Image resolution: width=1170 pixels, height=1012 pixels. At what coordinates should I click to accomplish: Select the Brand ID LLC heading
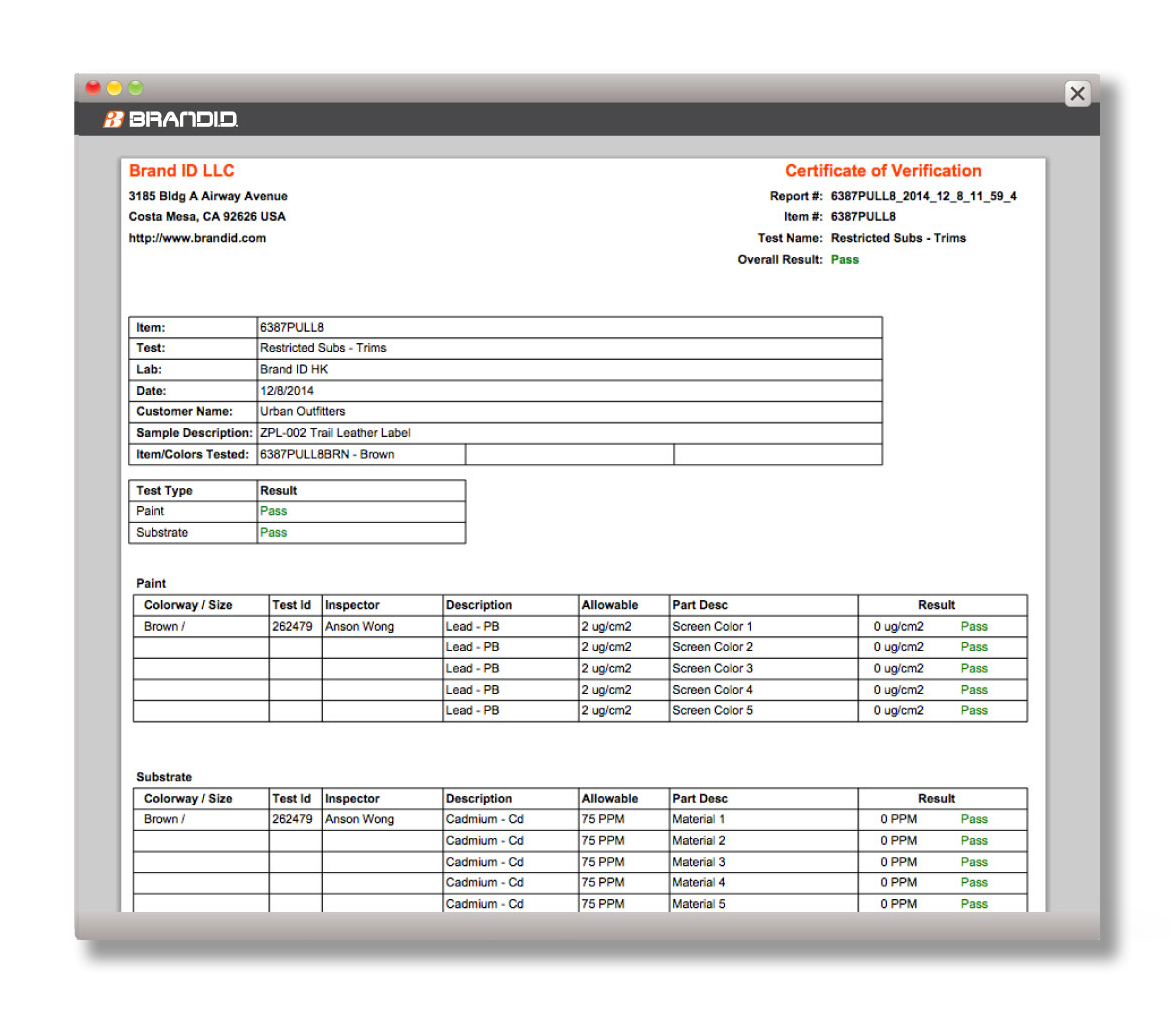pyautogui.click(x=181, y=171)
